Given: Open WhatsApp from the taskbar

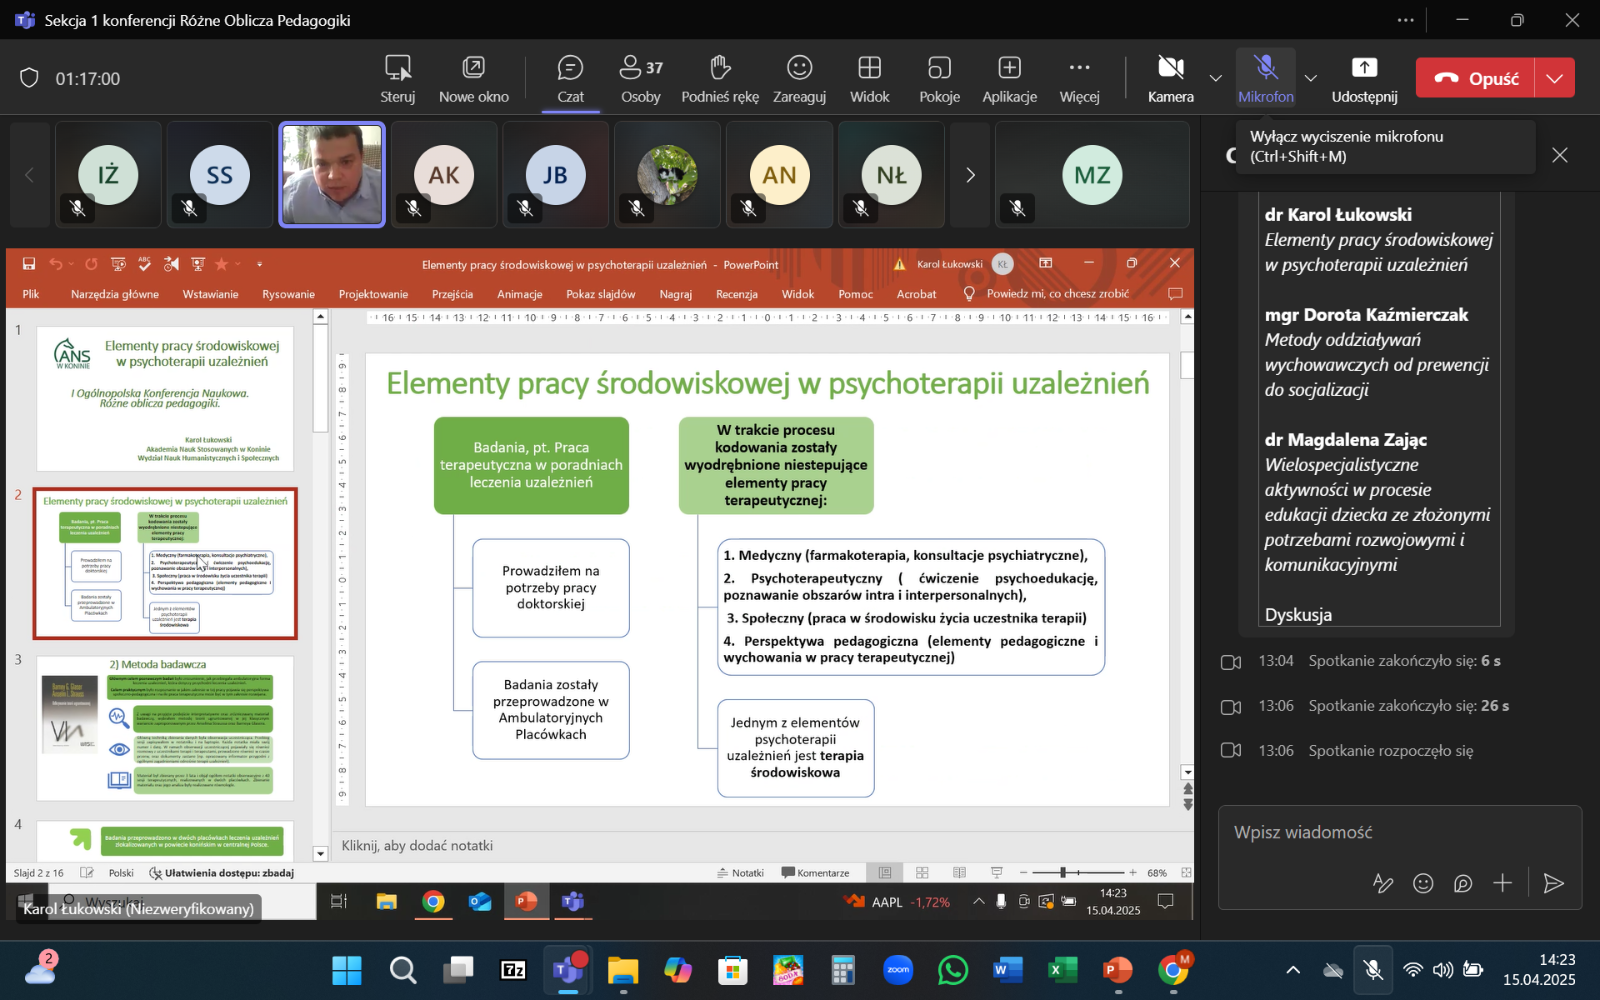Looking at the screenshot, I should click(x=953, y=970).
